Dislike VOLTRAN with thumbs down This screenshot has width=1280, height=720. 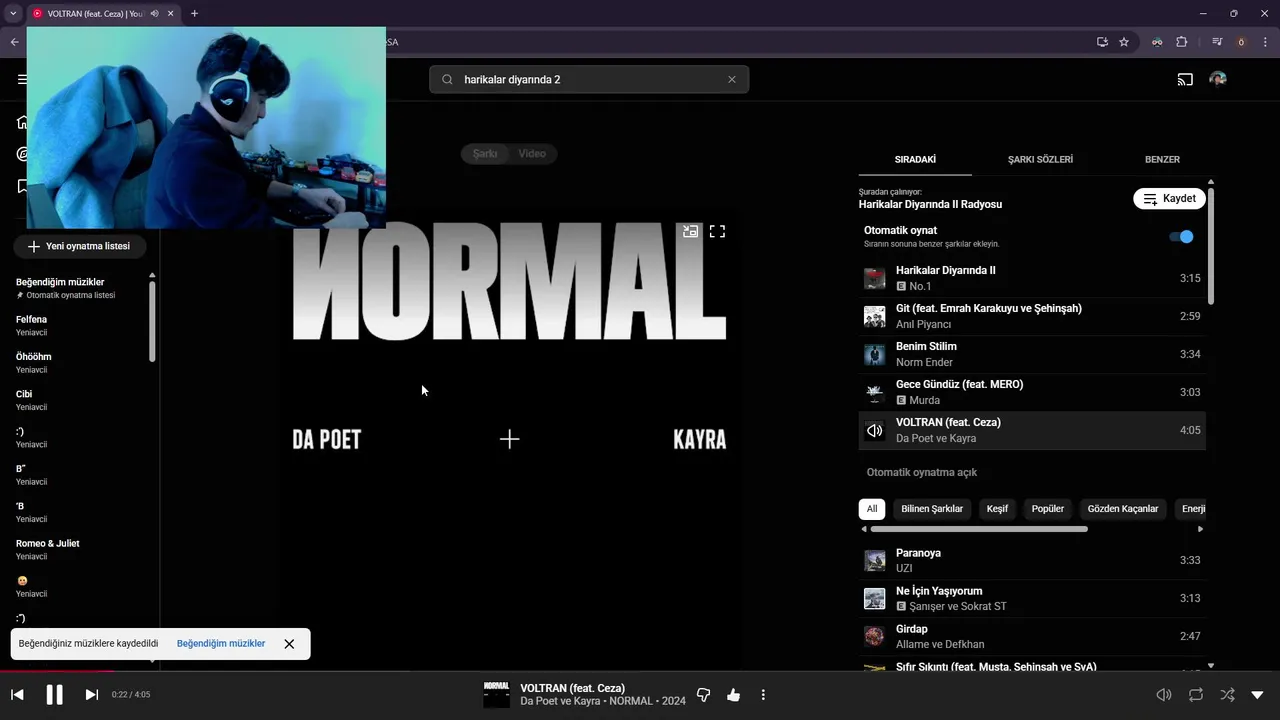pyautogui.click(x=703, y=694)
